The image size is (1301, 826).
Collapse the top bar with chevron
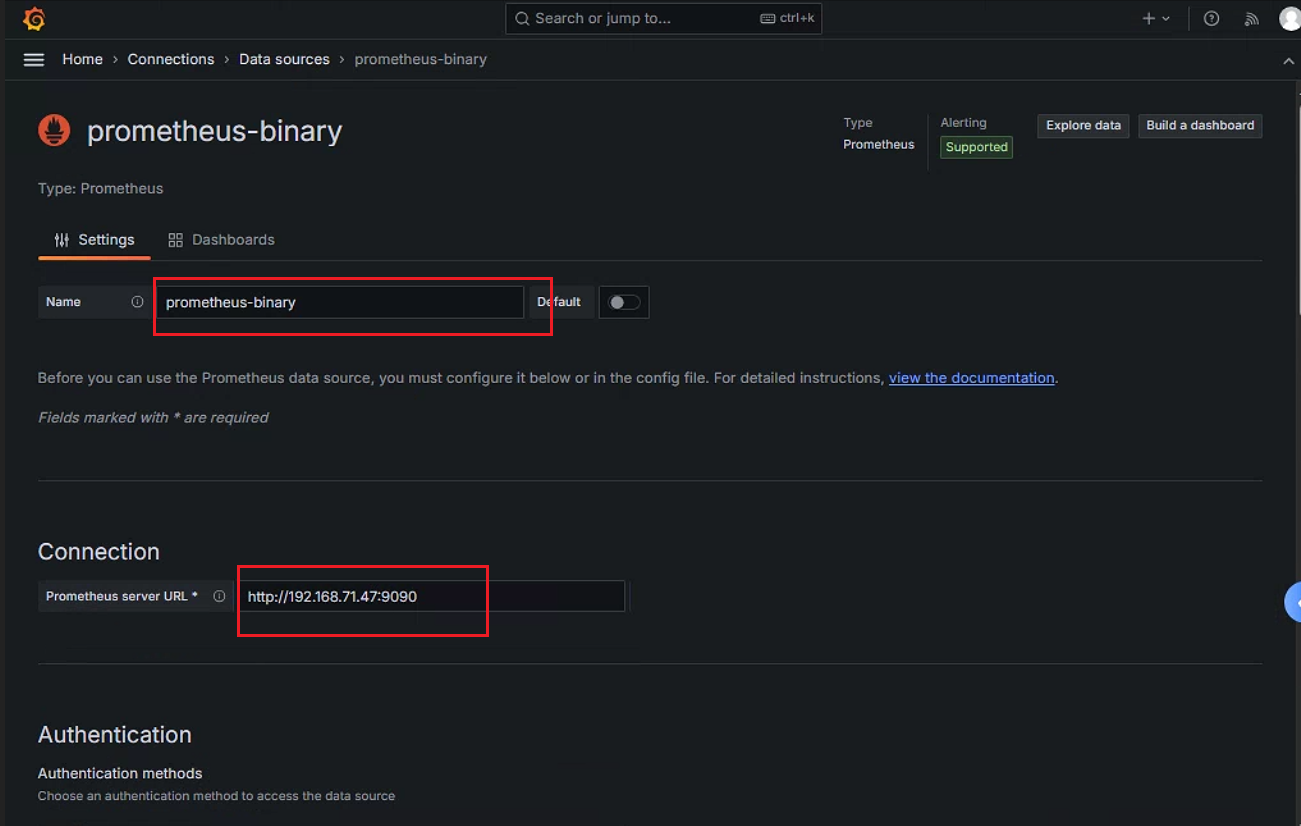(1288, 61)
